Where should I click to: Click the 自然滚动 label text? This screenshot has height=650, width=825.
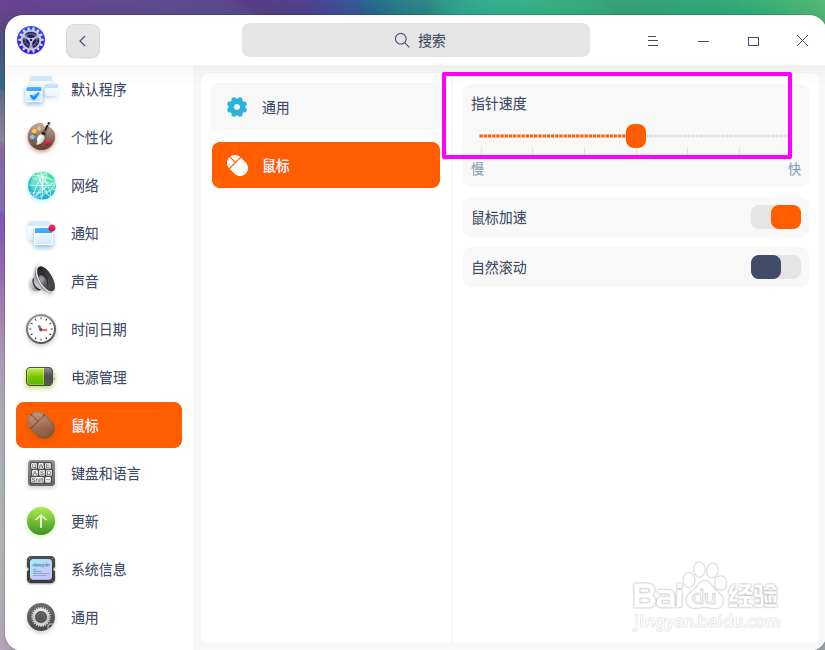coord(499,267)
